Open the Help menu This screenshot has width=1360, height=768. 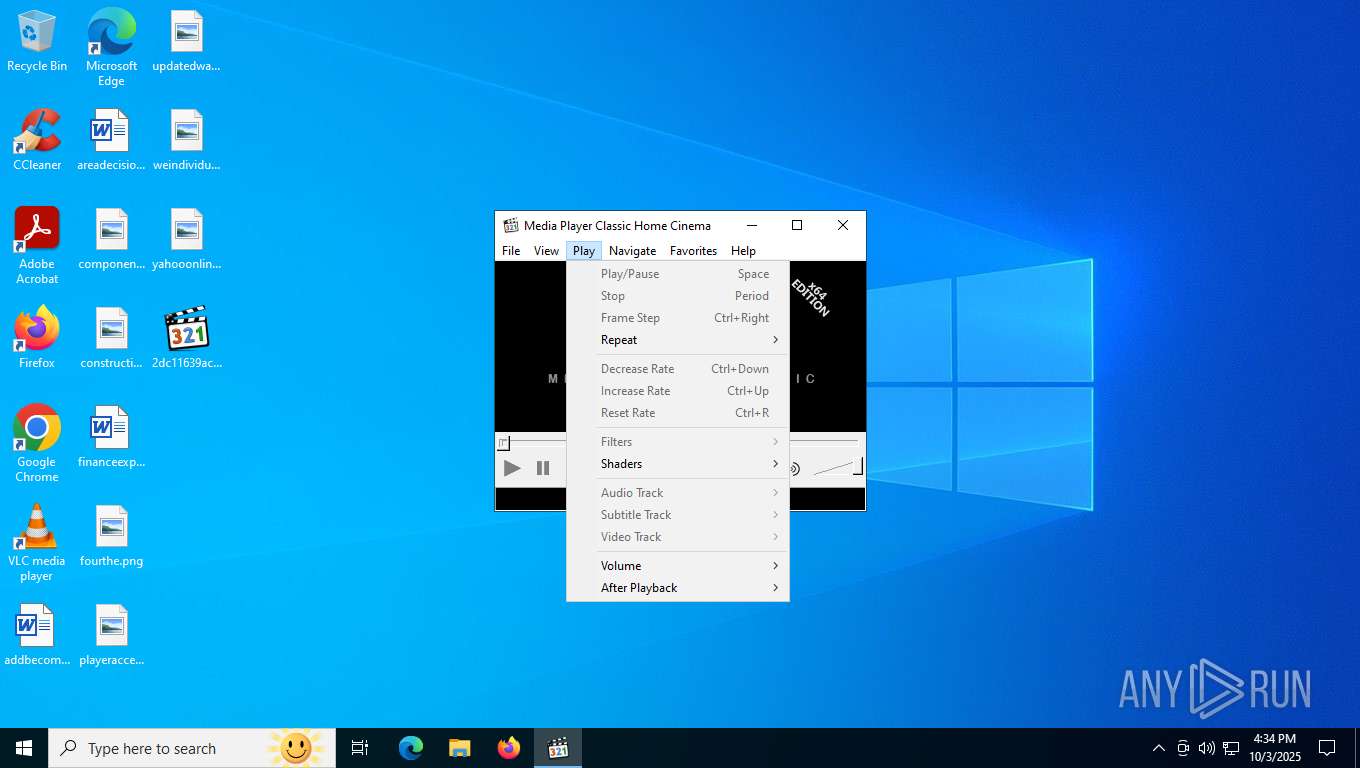743,251
